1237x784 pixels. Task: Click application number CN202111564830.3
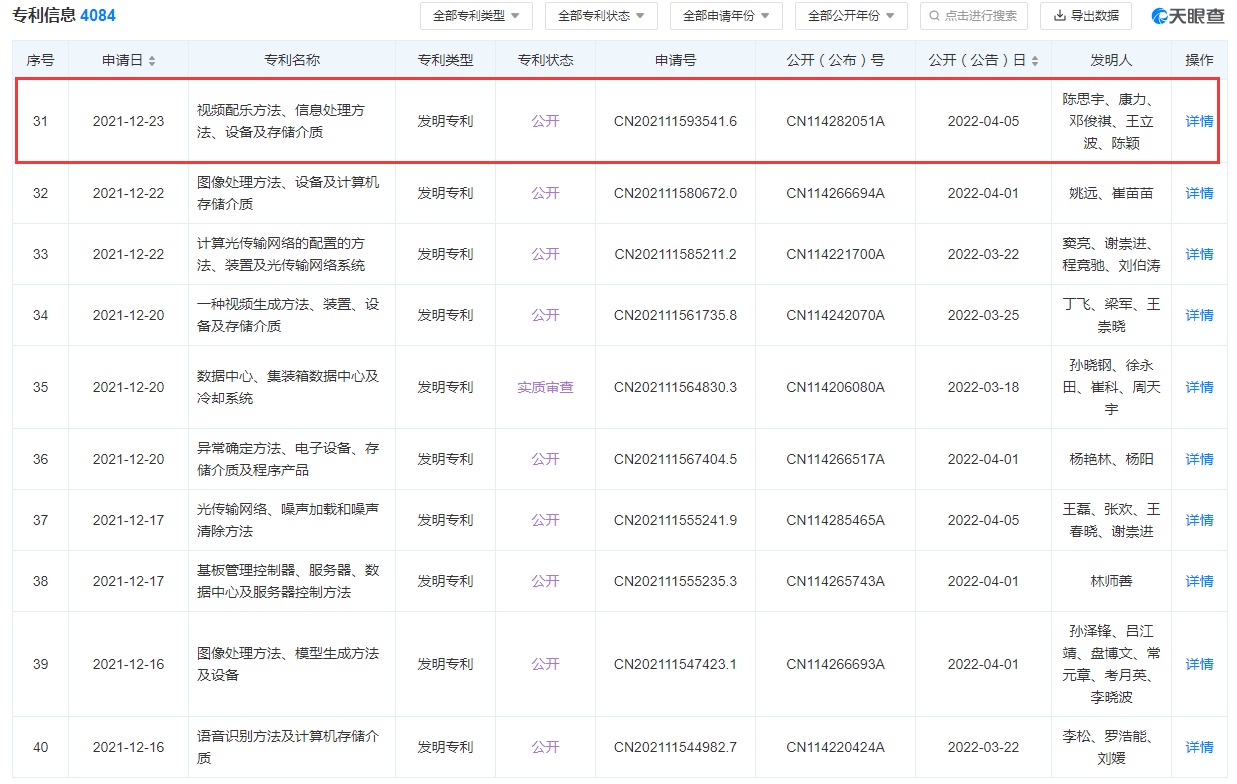[675, 387]
